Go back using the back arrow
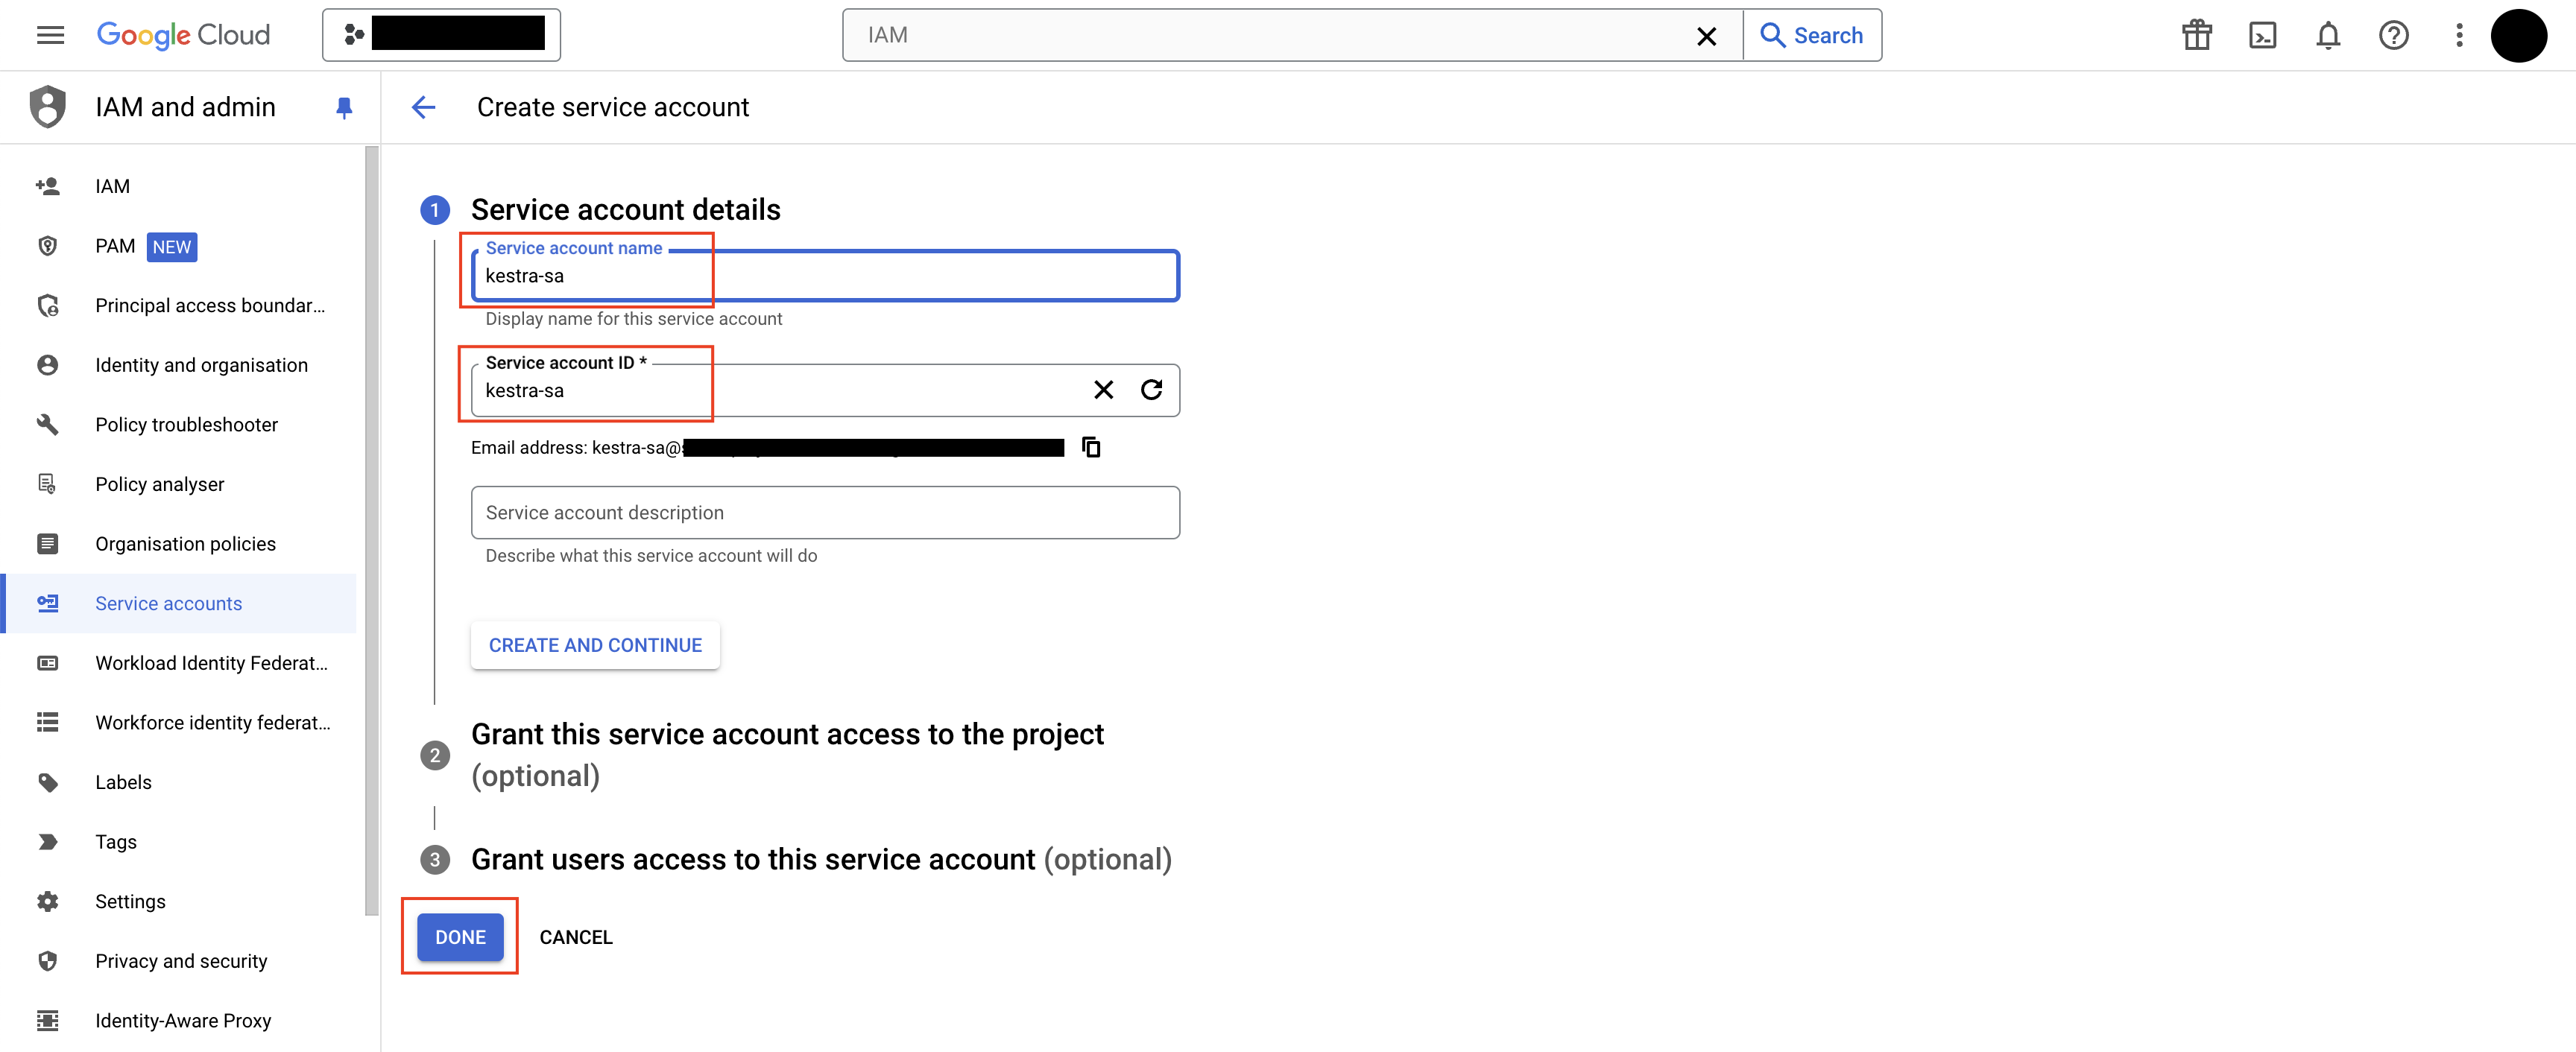This screenshot has height=1052, width=2576. 424,107
